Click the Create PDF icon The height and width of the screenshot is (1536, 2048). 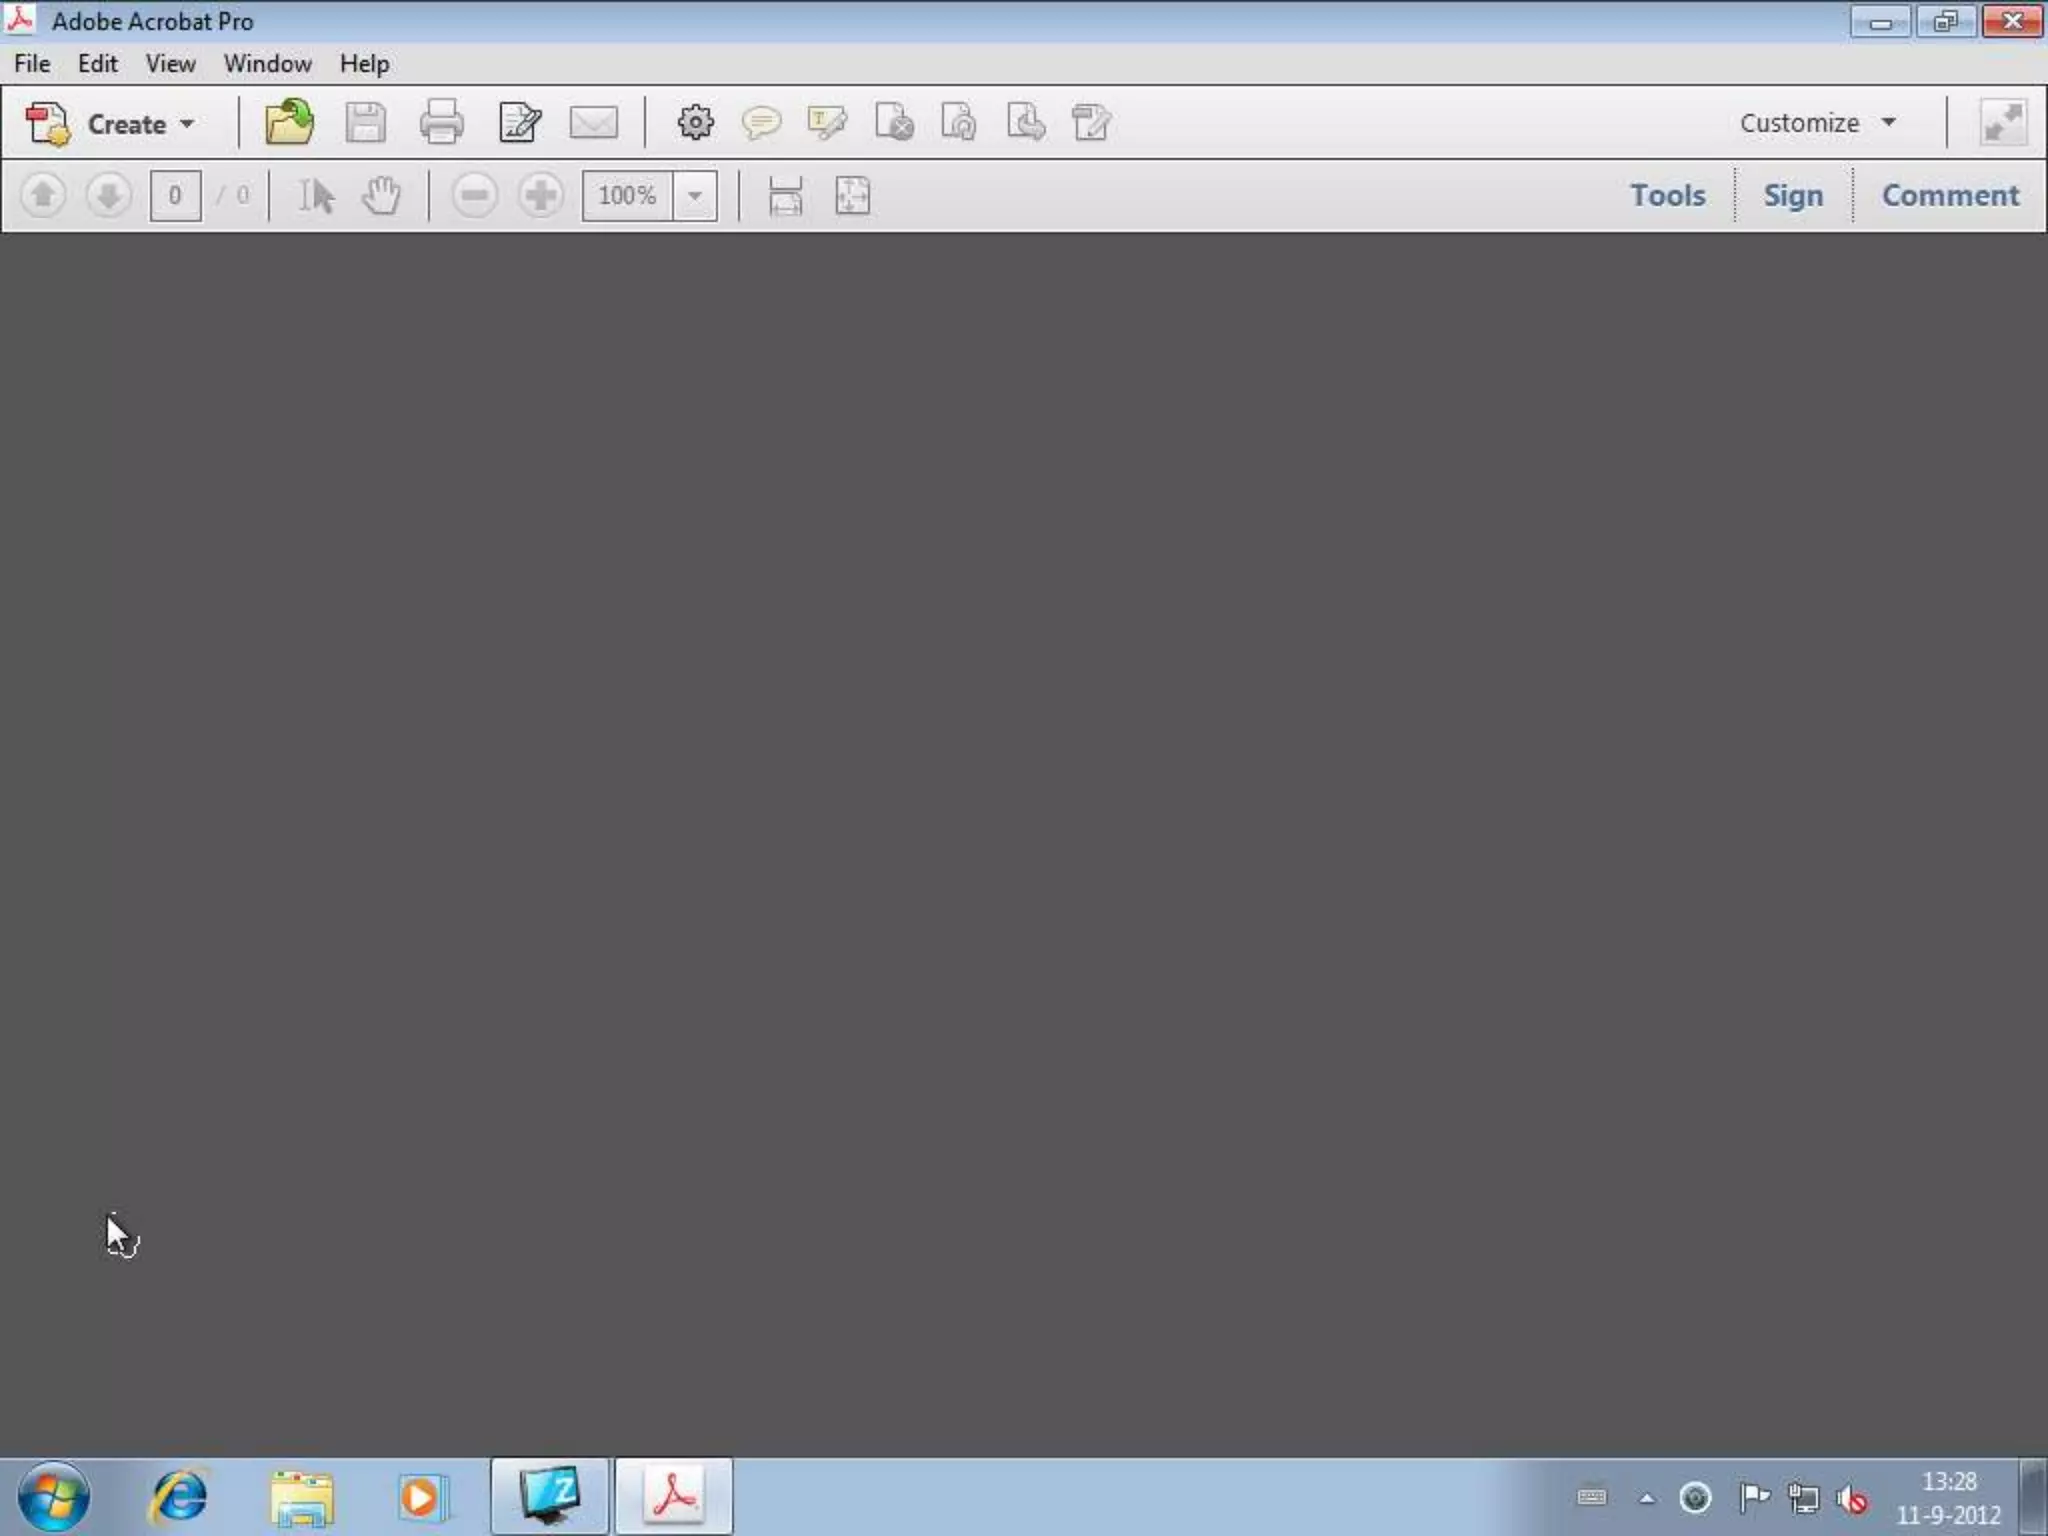click(47, 124)
